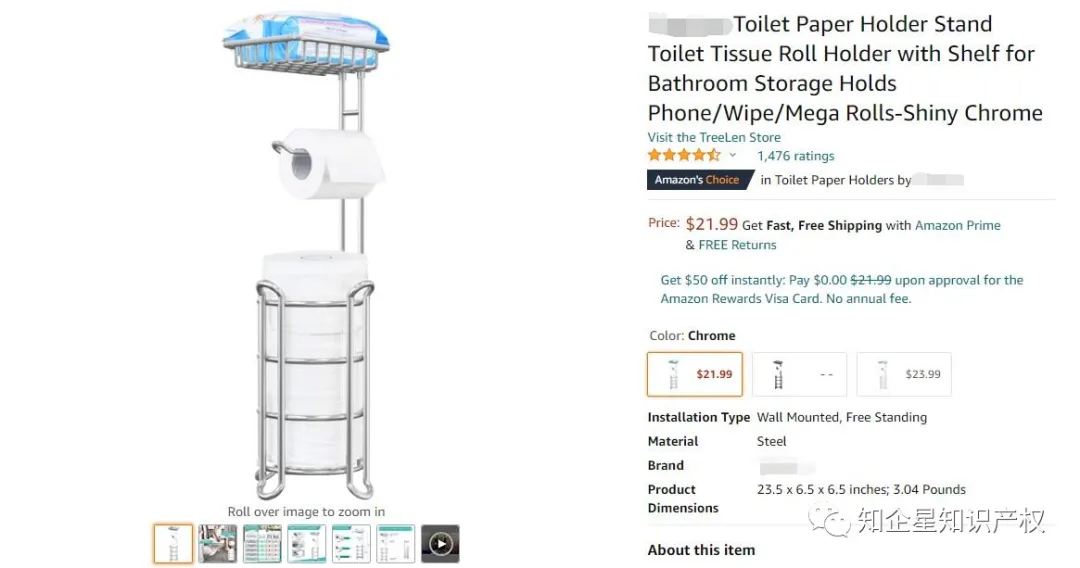Click the star rating icons
The image size is (1080, 568).
(x=684, y=156)
